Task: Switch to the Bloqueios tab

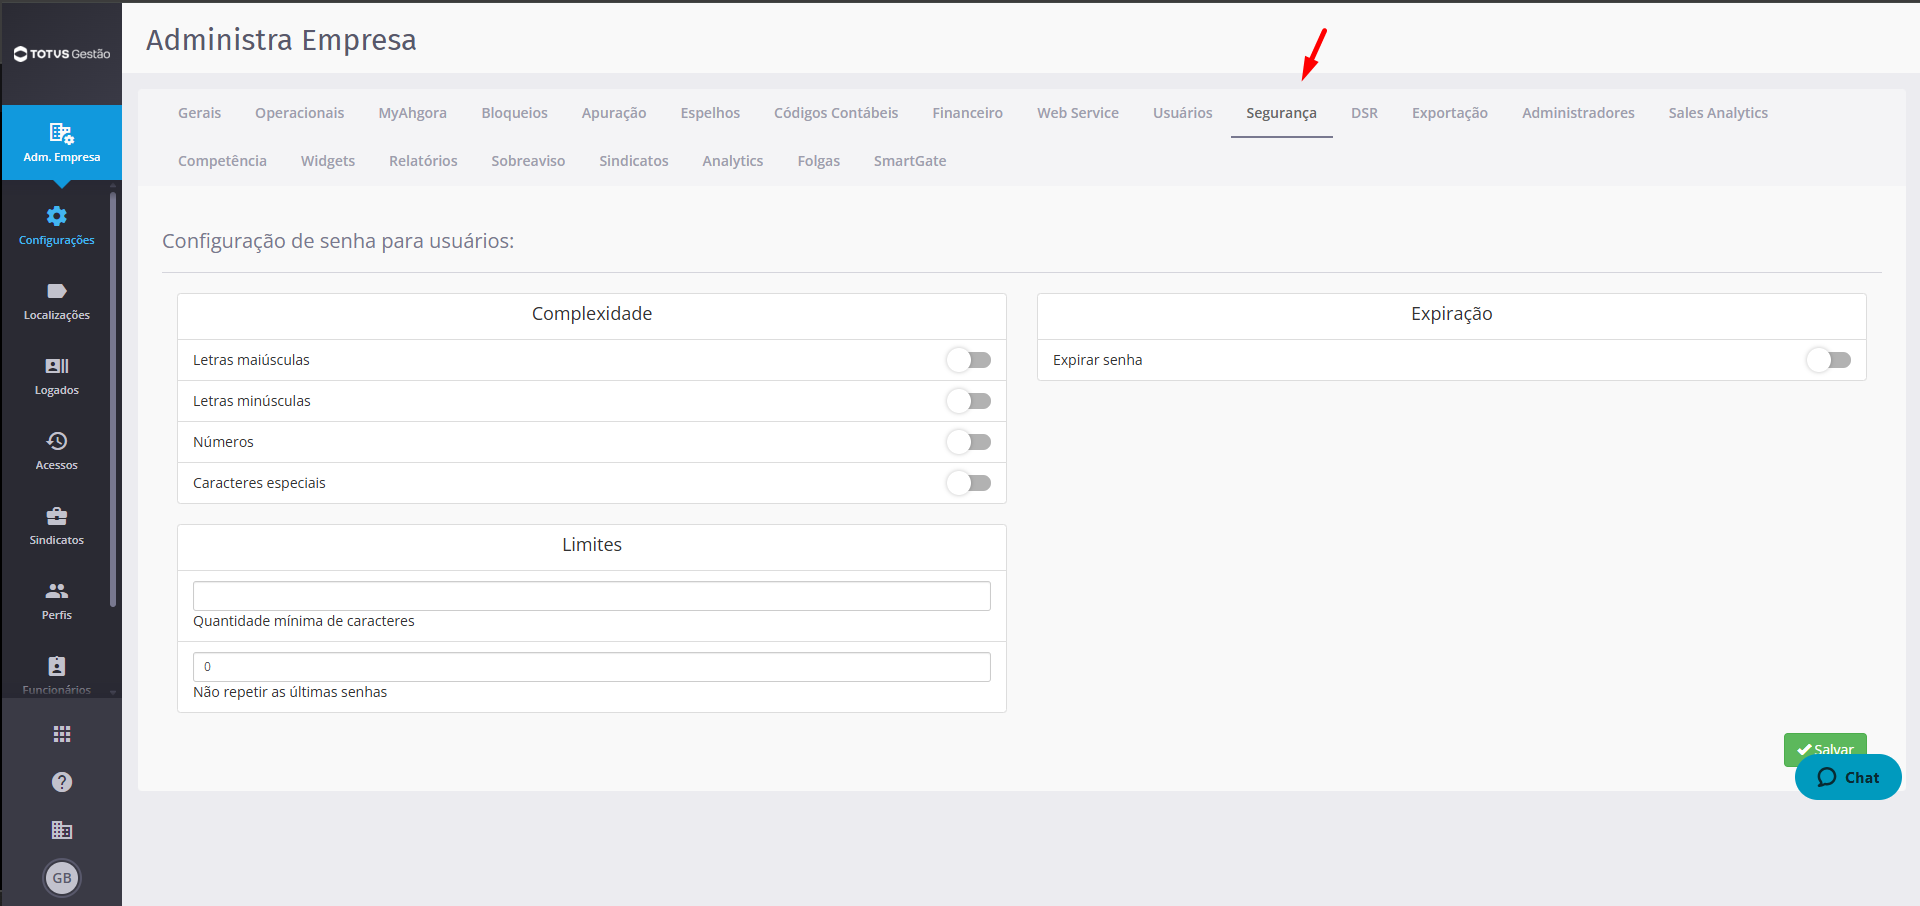Action: [514, 113]
